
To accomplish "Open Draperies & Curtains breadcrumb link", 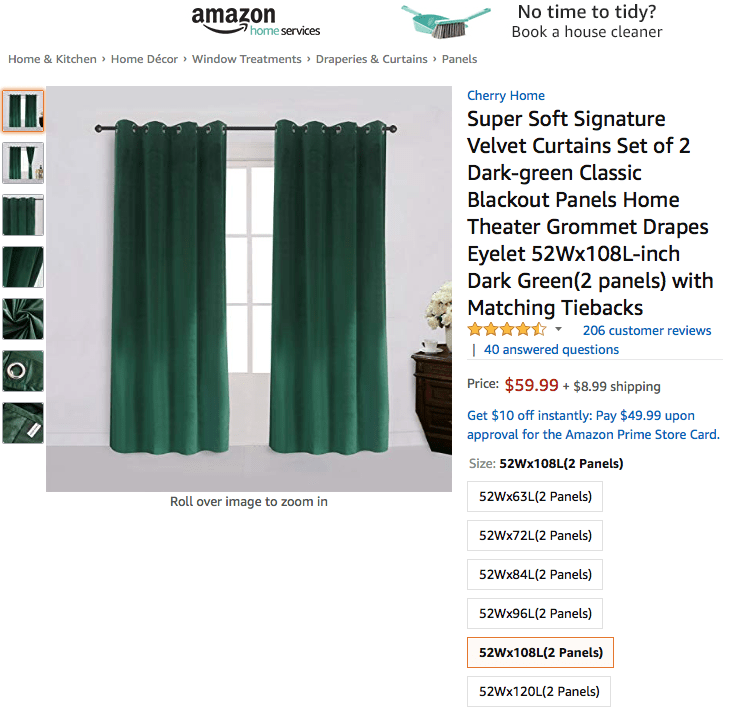I will (x=372, y=59).
